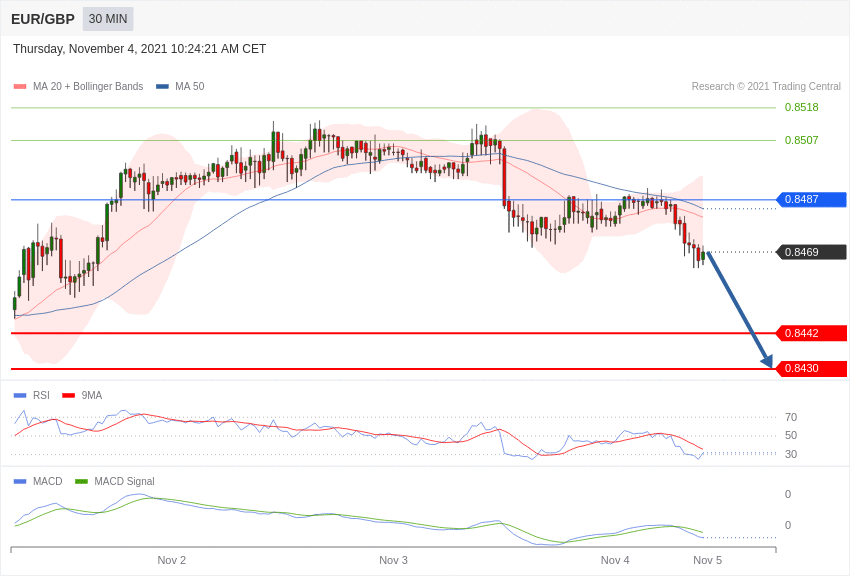Image resolution: width=850 pixels, height=576 pixels.
Task: Click the black 0.8469 current price tag
Action: click(812, 252)
